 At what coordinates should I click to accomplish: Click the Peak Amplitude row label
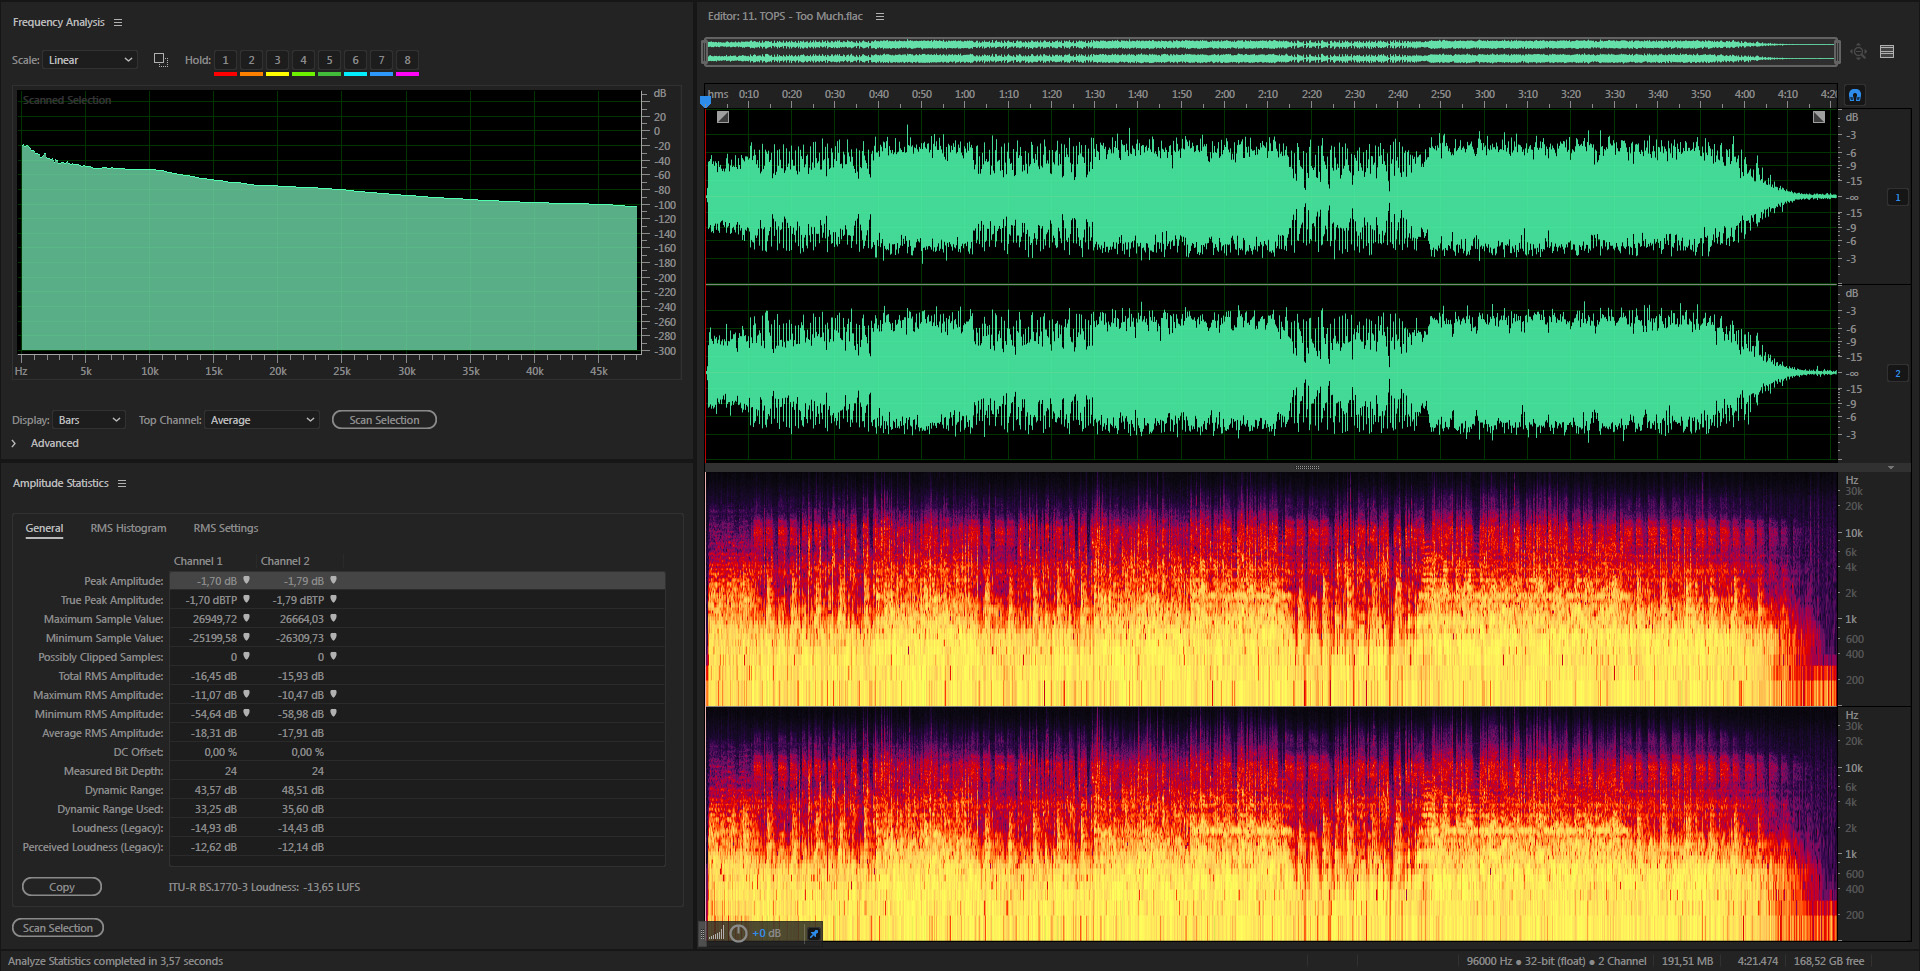coord(123,581)
